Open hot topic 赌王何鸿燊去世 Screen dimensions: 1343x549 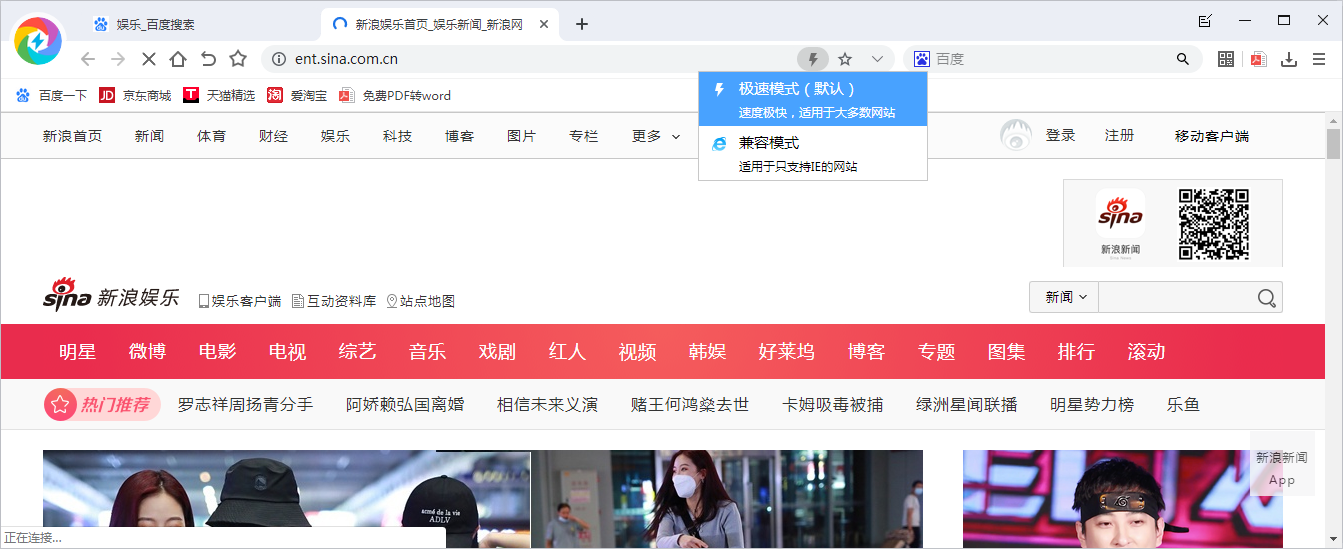point(690,405)
